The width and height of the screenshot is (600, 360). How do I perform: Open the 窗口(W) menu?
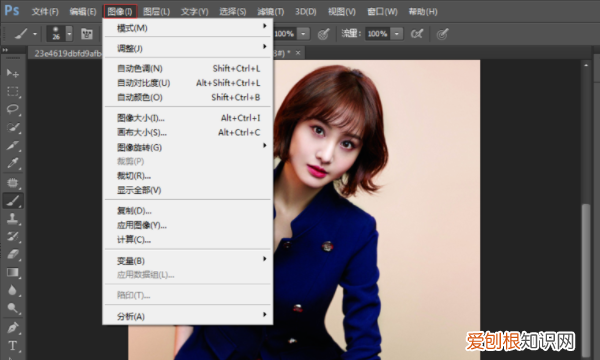(382, 11)
